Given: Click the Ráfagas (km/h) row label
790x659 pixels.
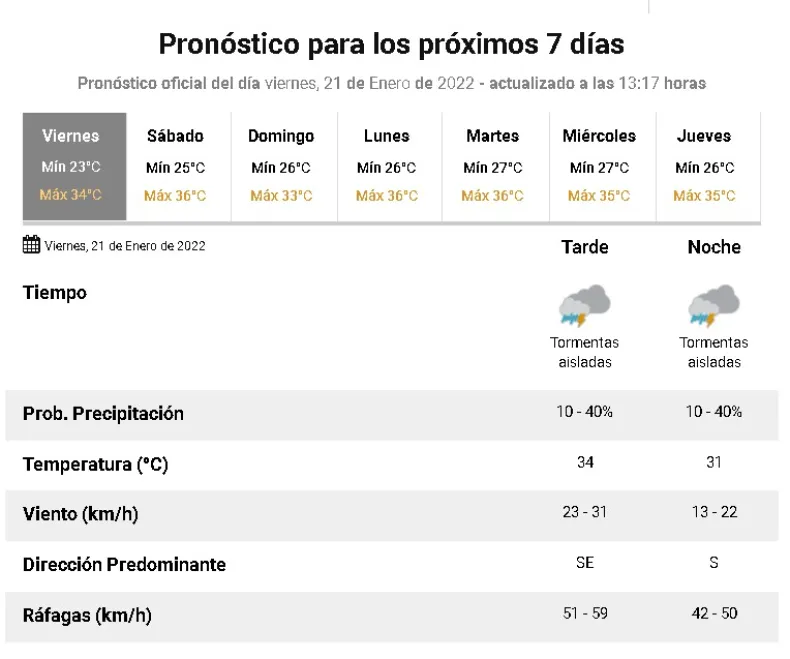Looking at the screenshot, I should (x=87, y=615).
